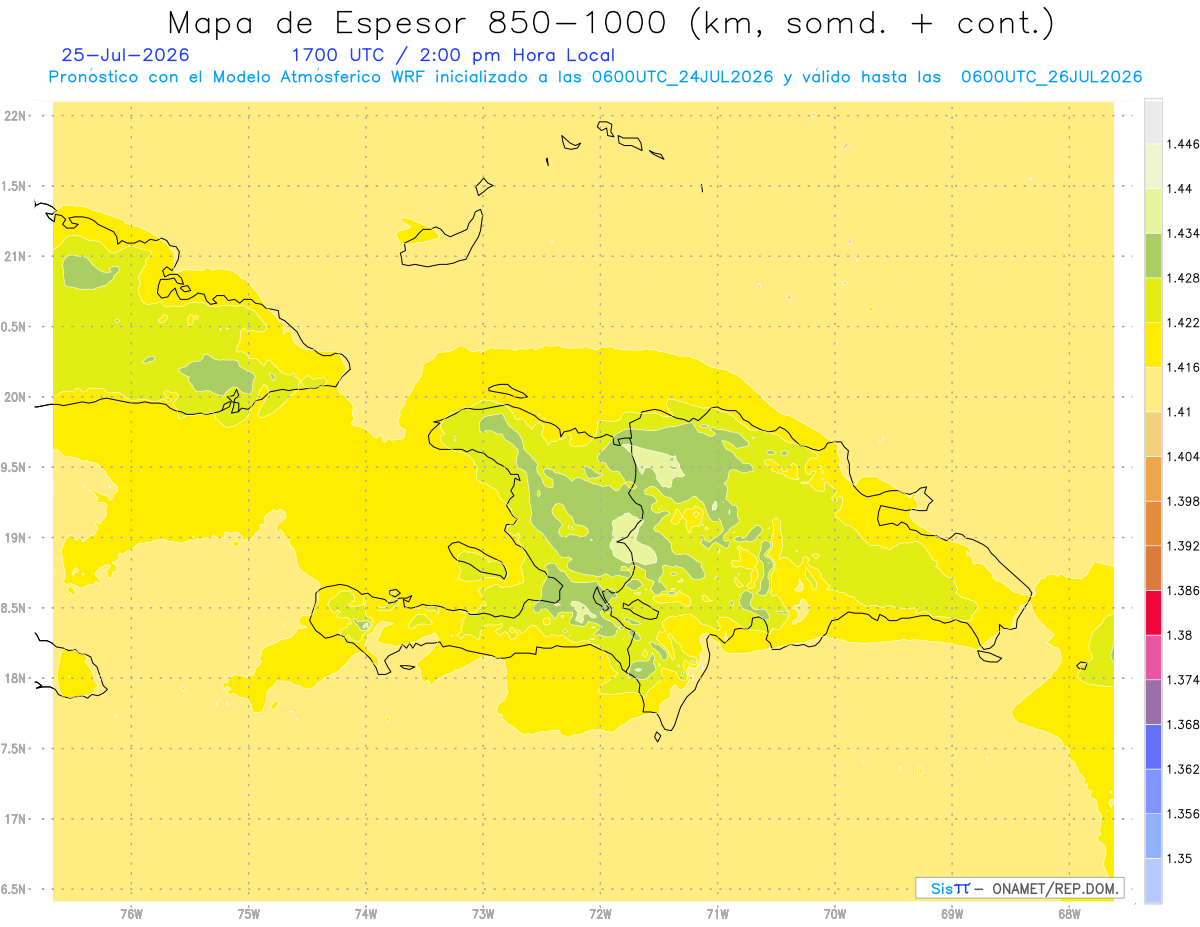The height and width of the screenshot is (927, 1200).
Task: Click the 75W longitude label
Action: 249,913
